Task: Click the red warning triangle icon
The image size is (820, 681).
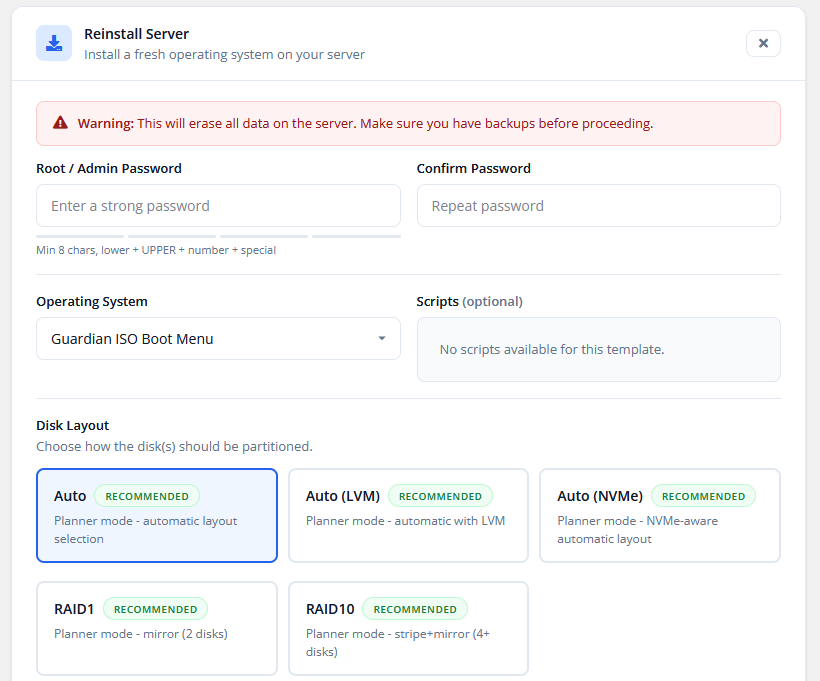Action: point(60,123)
